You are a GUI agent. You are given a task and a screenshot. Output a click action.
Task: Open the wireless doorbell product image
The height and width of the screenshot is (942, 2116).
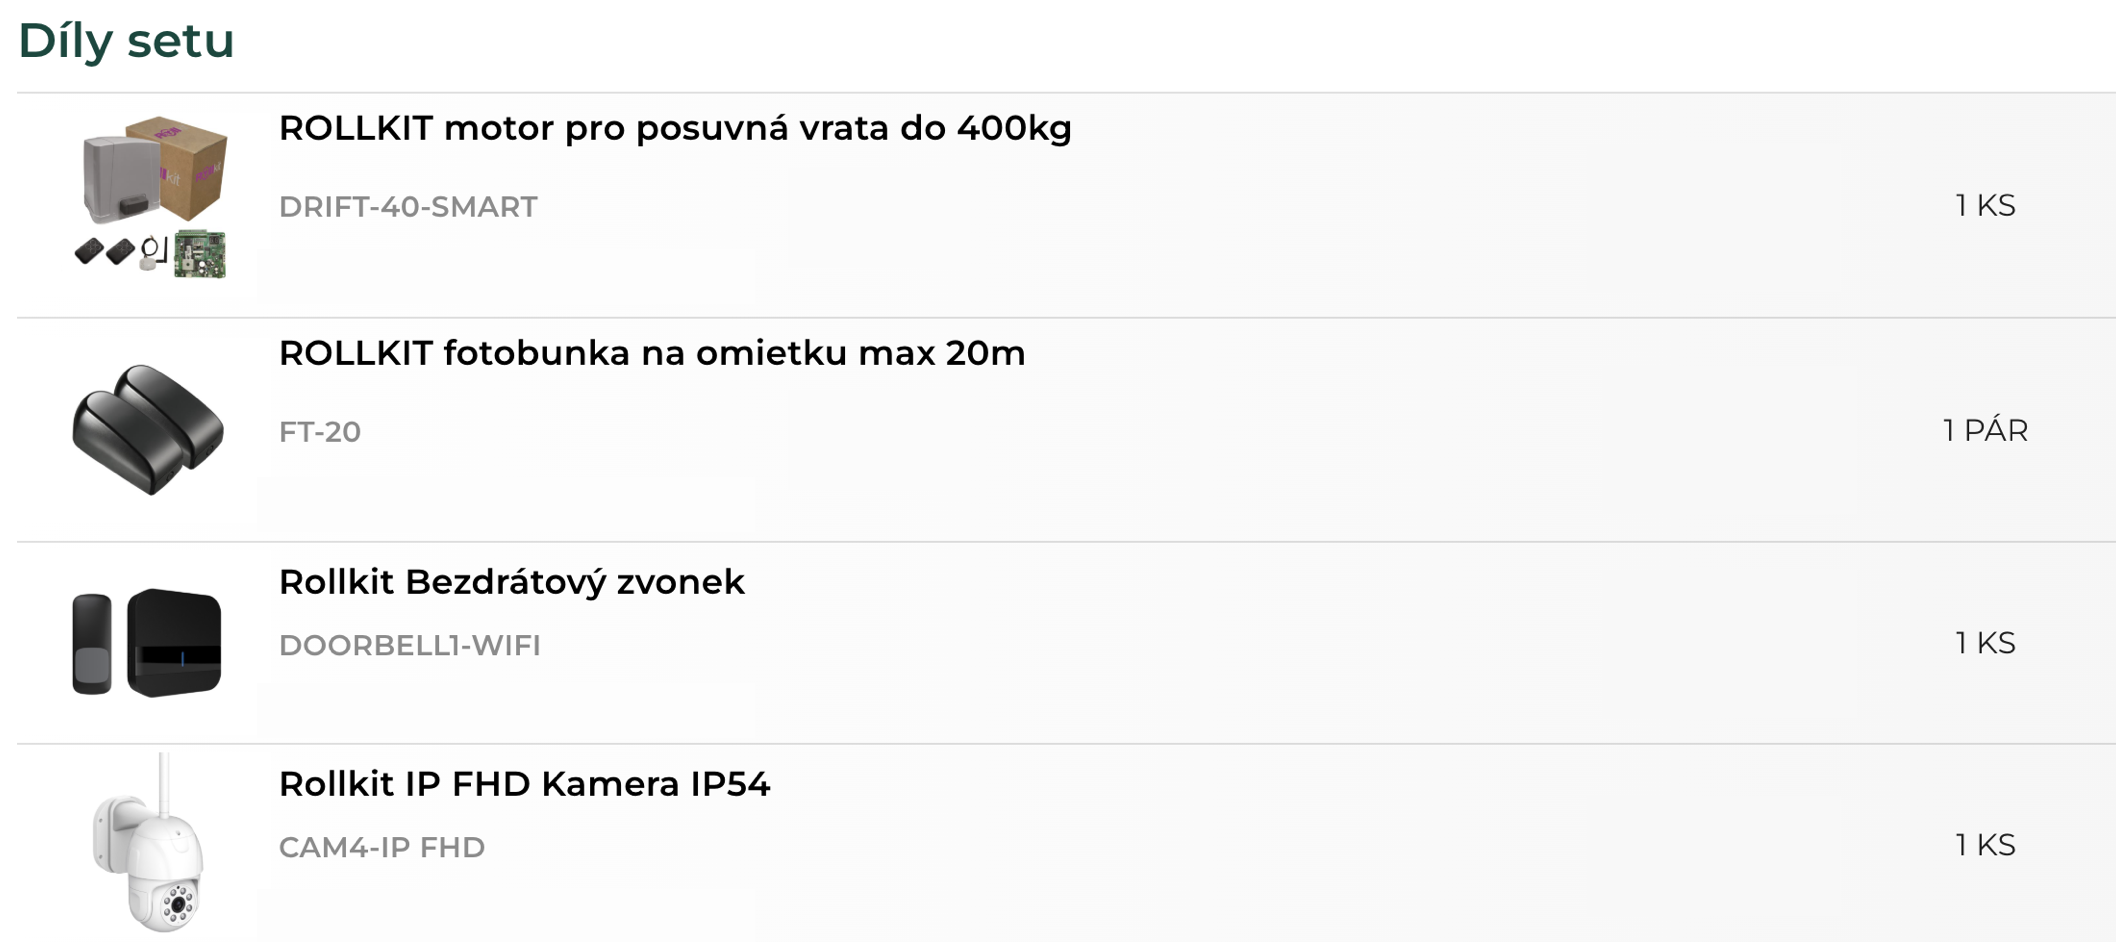(x=147, y=642)
